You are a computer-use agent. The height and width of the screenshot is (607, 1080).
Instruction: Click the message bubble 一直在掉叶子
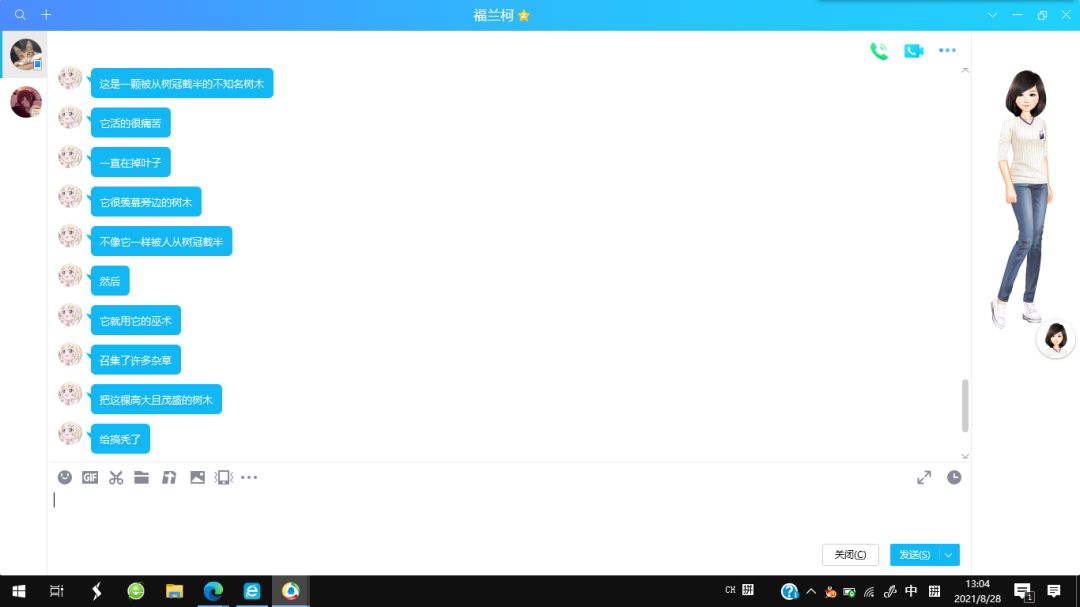tap(131, 163)
